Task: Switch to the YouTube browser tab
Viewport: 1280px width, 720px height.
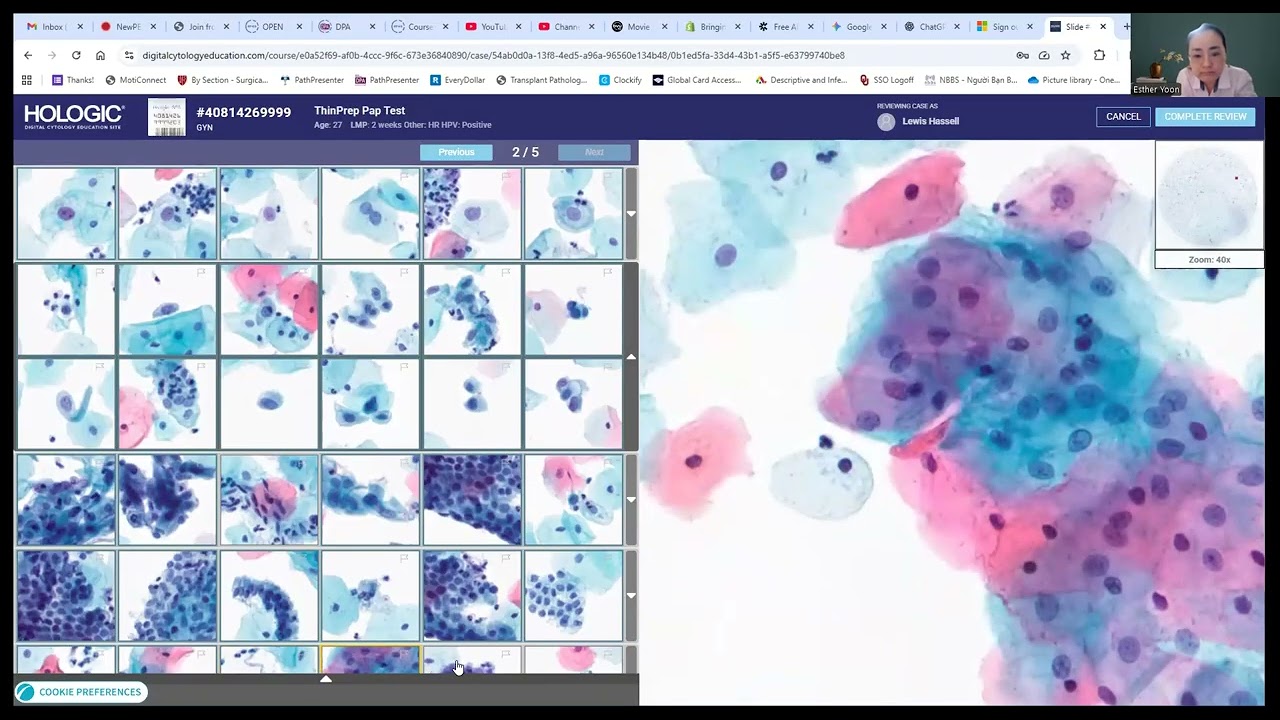Action: pos(492,27)
